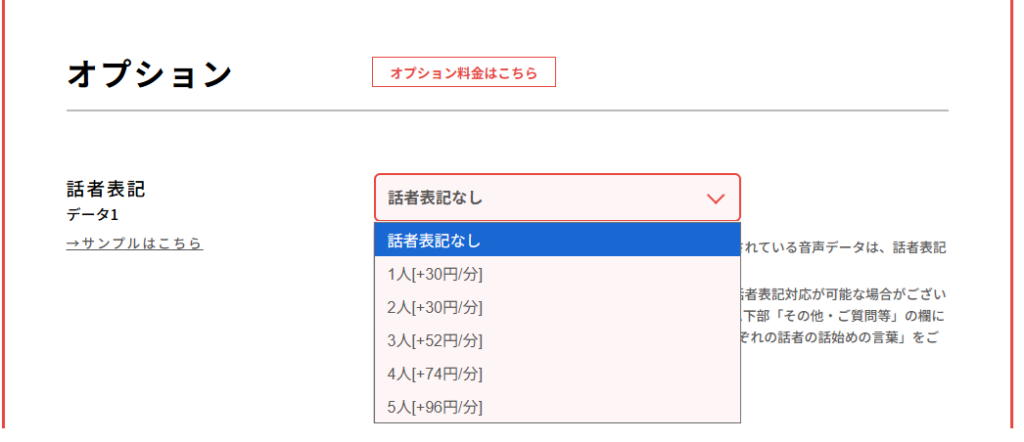Click the arrow symbol before サンプルはこちら
The height and width of the screenshot is (442, 1024).
click(74, 243)
